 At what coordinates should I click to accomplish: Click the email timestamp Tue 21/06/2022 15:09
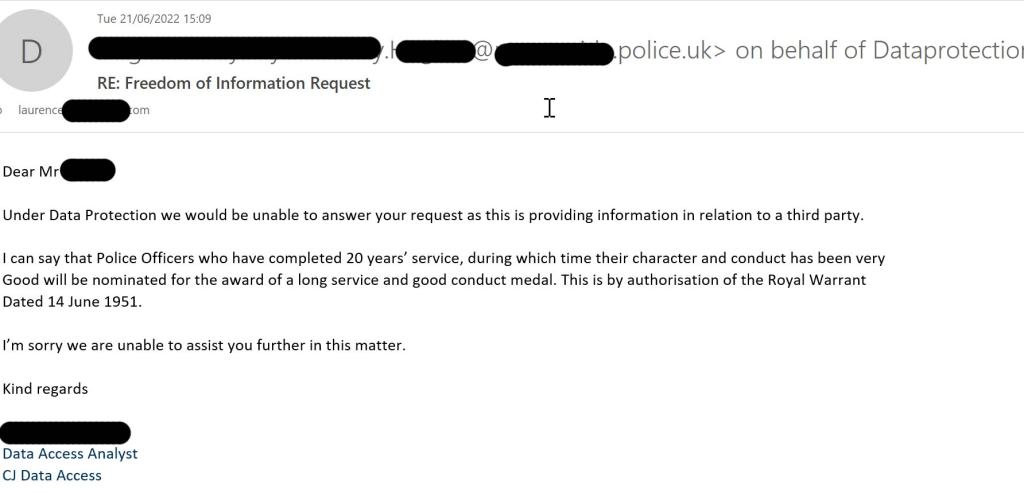point(153,19)
